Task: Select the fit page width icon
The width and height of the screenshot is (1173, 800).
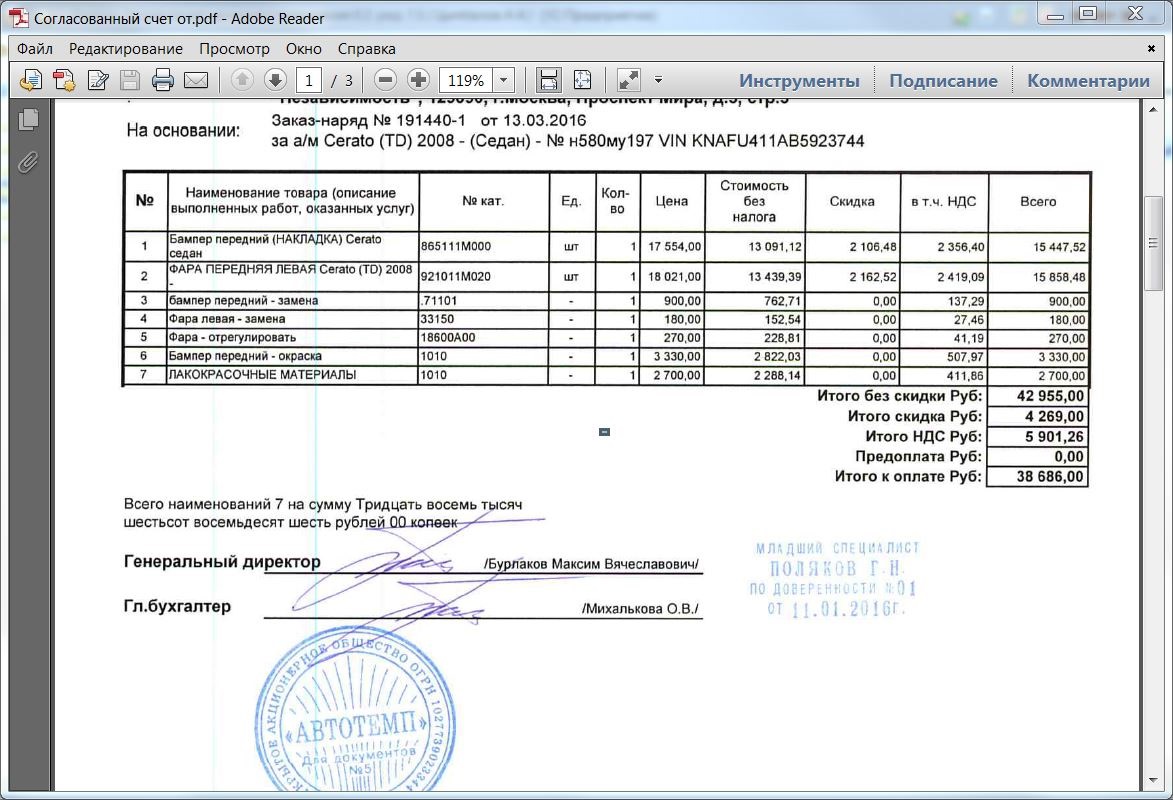Action: (549, 80)
